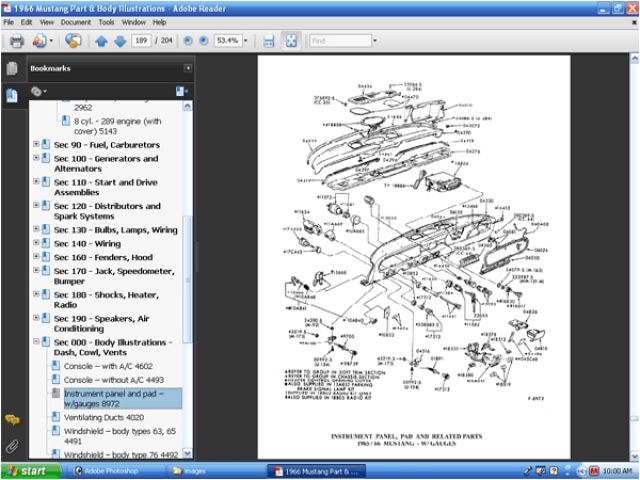Screen dimensions: 640x480
Task: Go to next page with down arrow
Action: pos(120,41)
